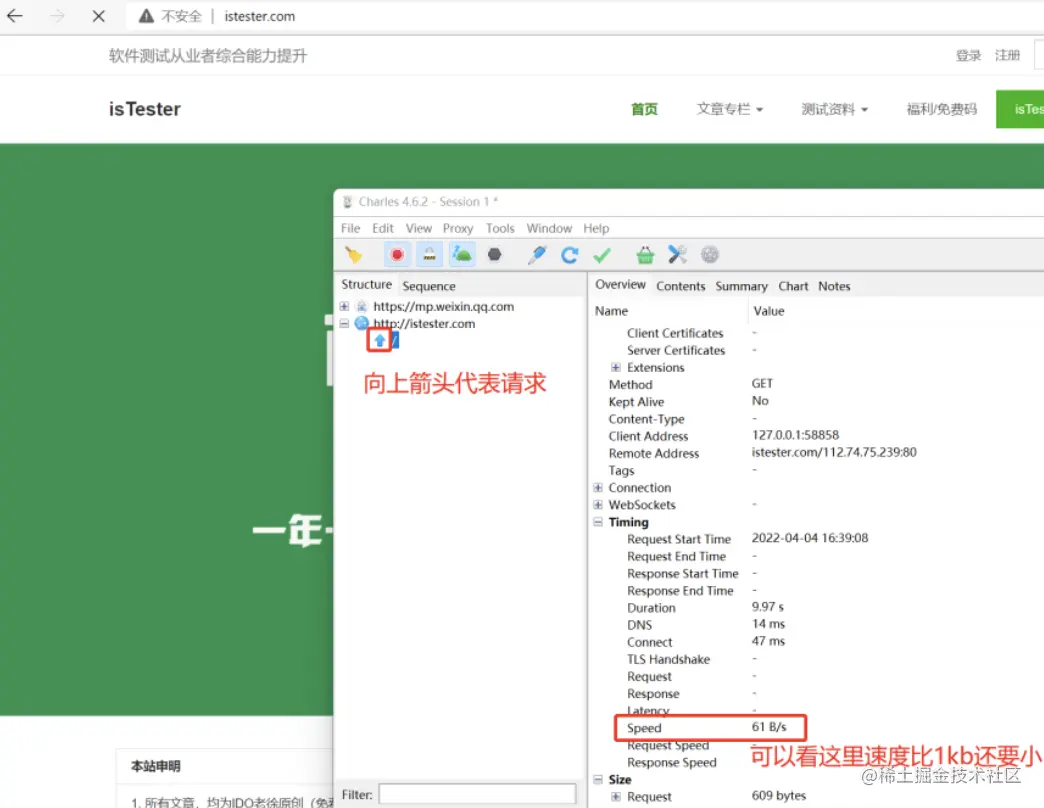Open the Window menu
The width and height of the screenshot is (1044, 808).
pos(549,228)
